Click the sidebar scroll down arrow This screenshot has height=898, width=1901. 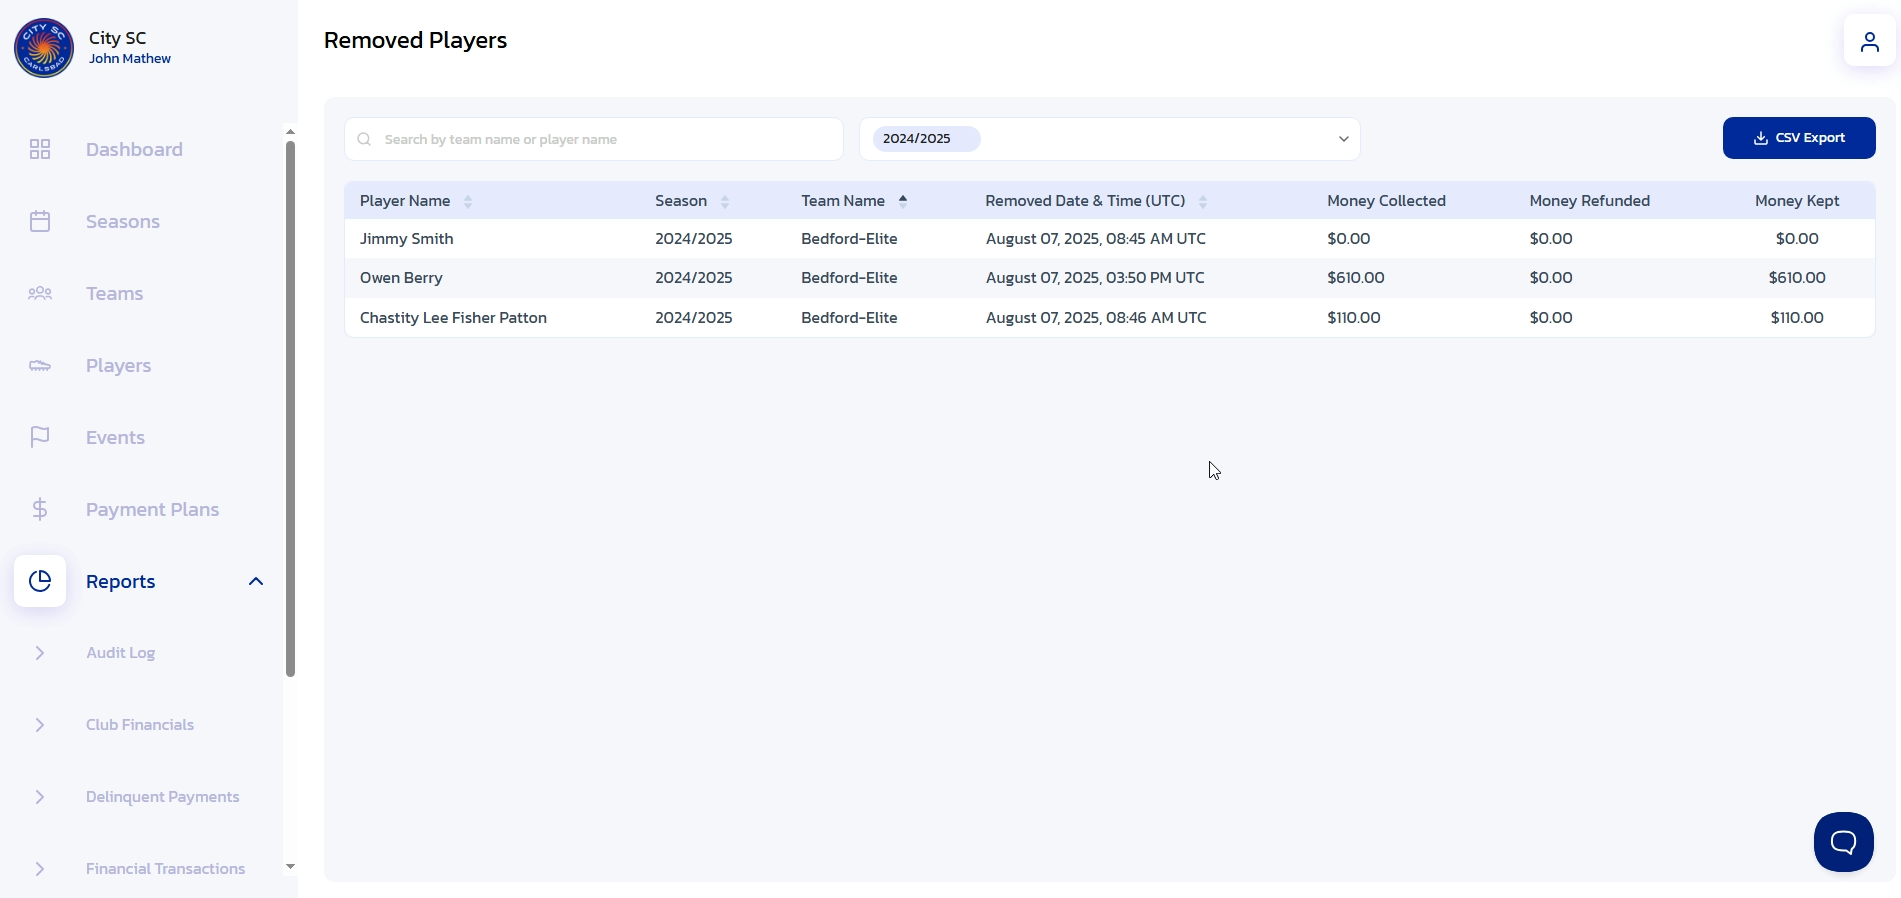(x=290, y=867)
